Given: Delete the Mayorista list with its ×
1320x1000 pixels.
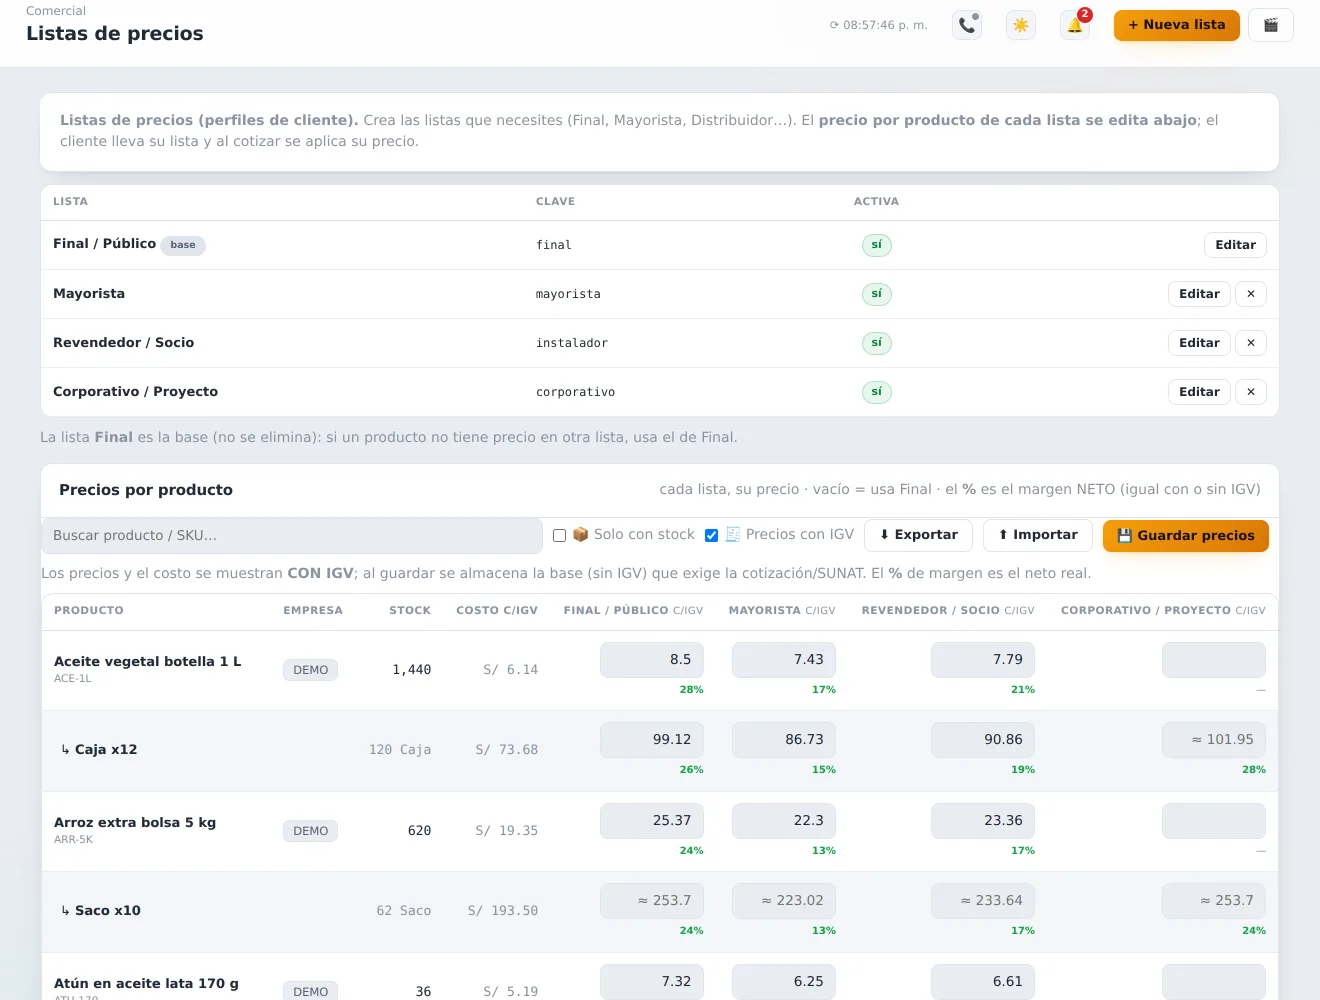Looking at the screenshot, I should [1251, 294].
